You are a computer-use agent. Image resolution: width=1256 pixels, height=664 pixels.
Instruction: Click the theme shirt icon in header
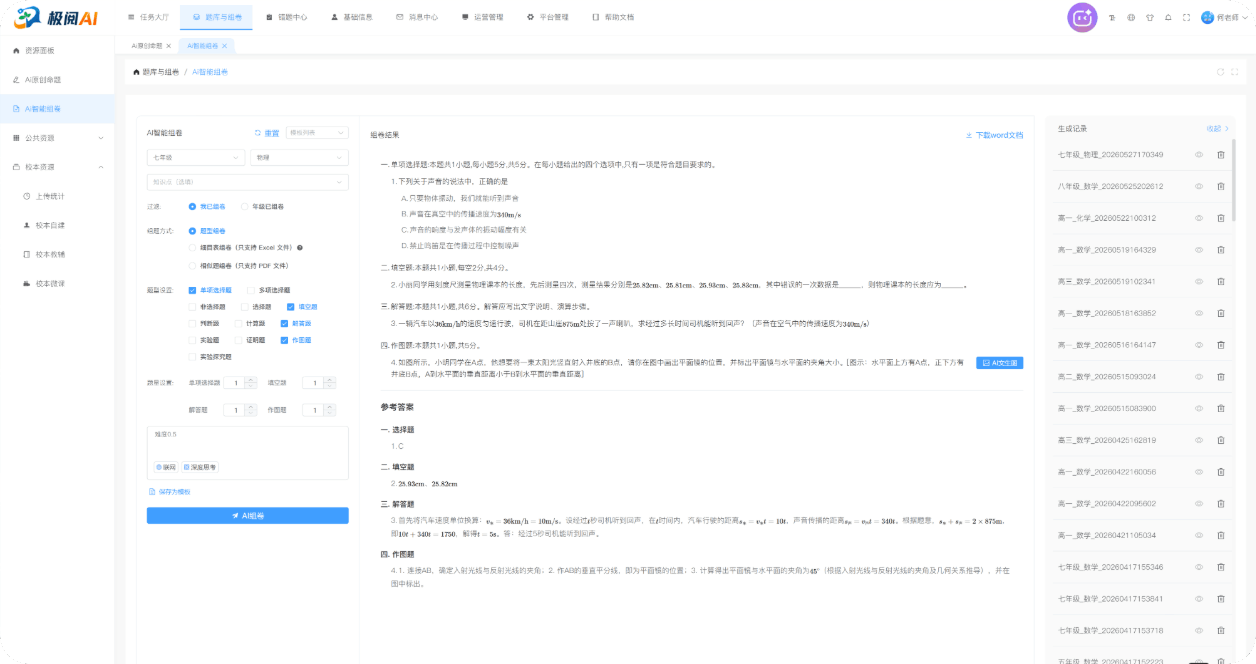(1150, 17)
